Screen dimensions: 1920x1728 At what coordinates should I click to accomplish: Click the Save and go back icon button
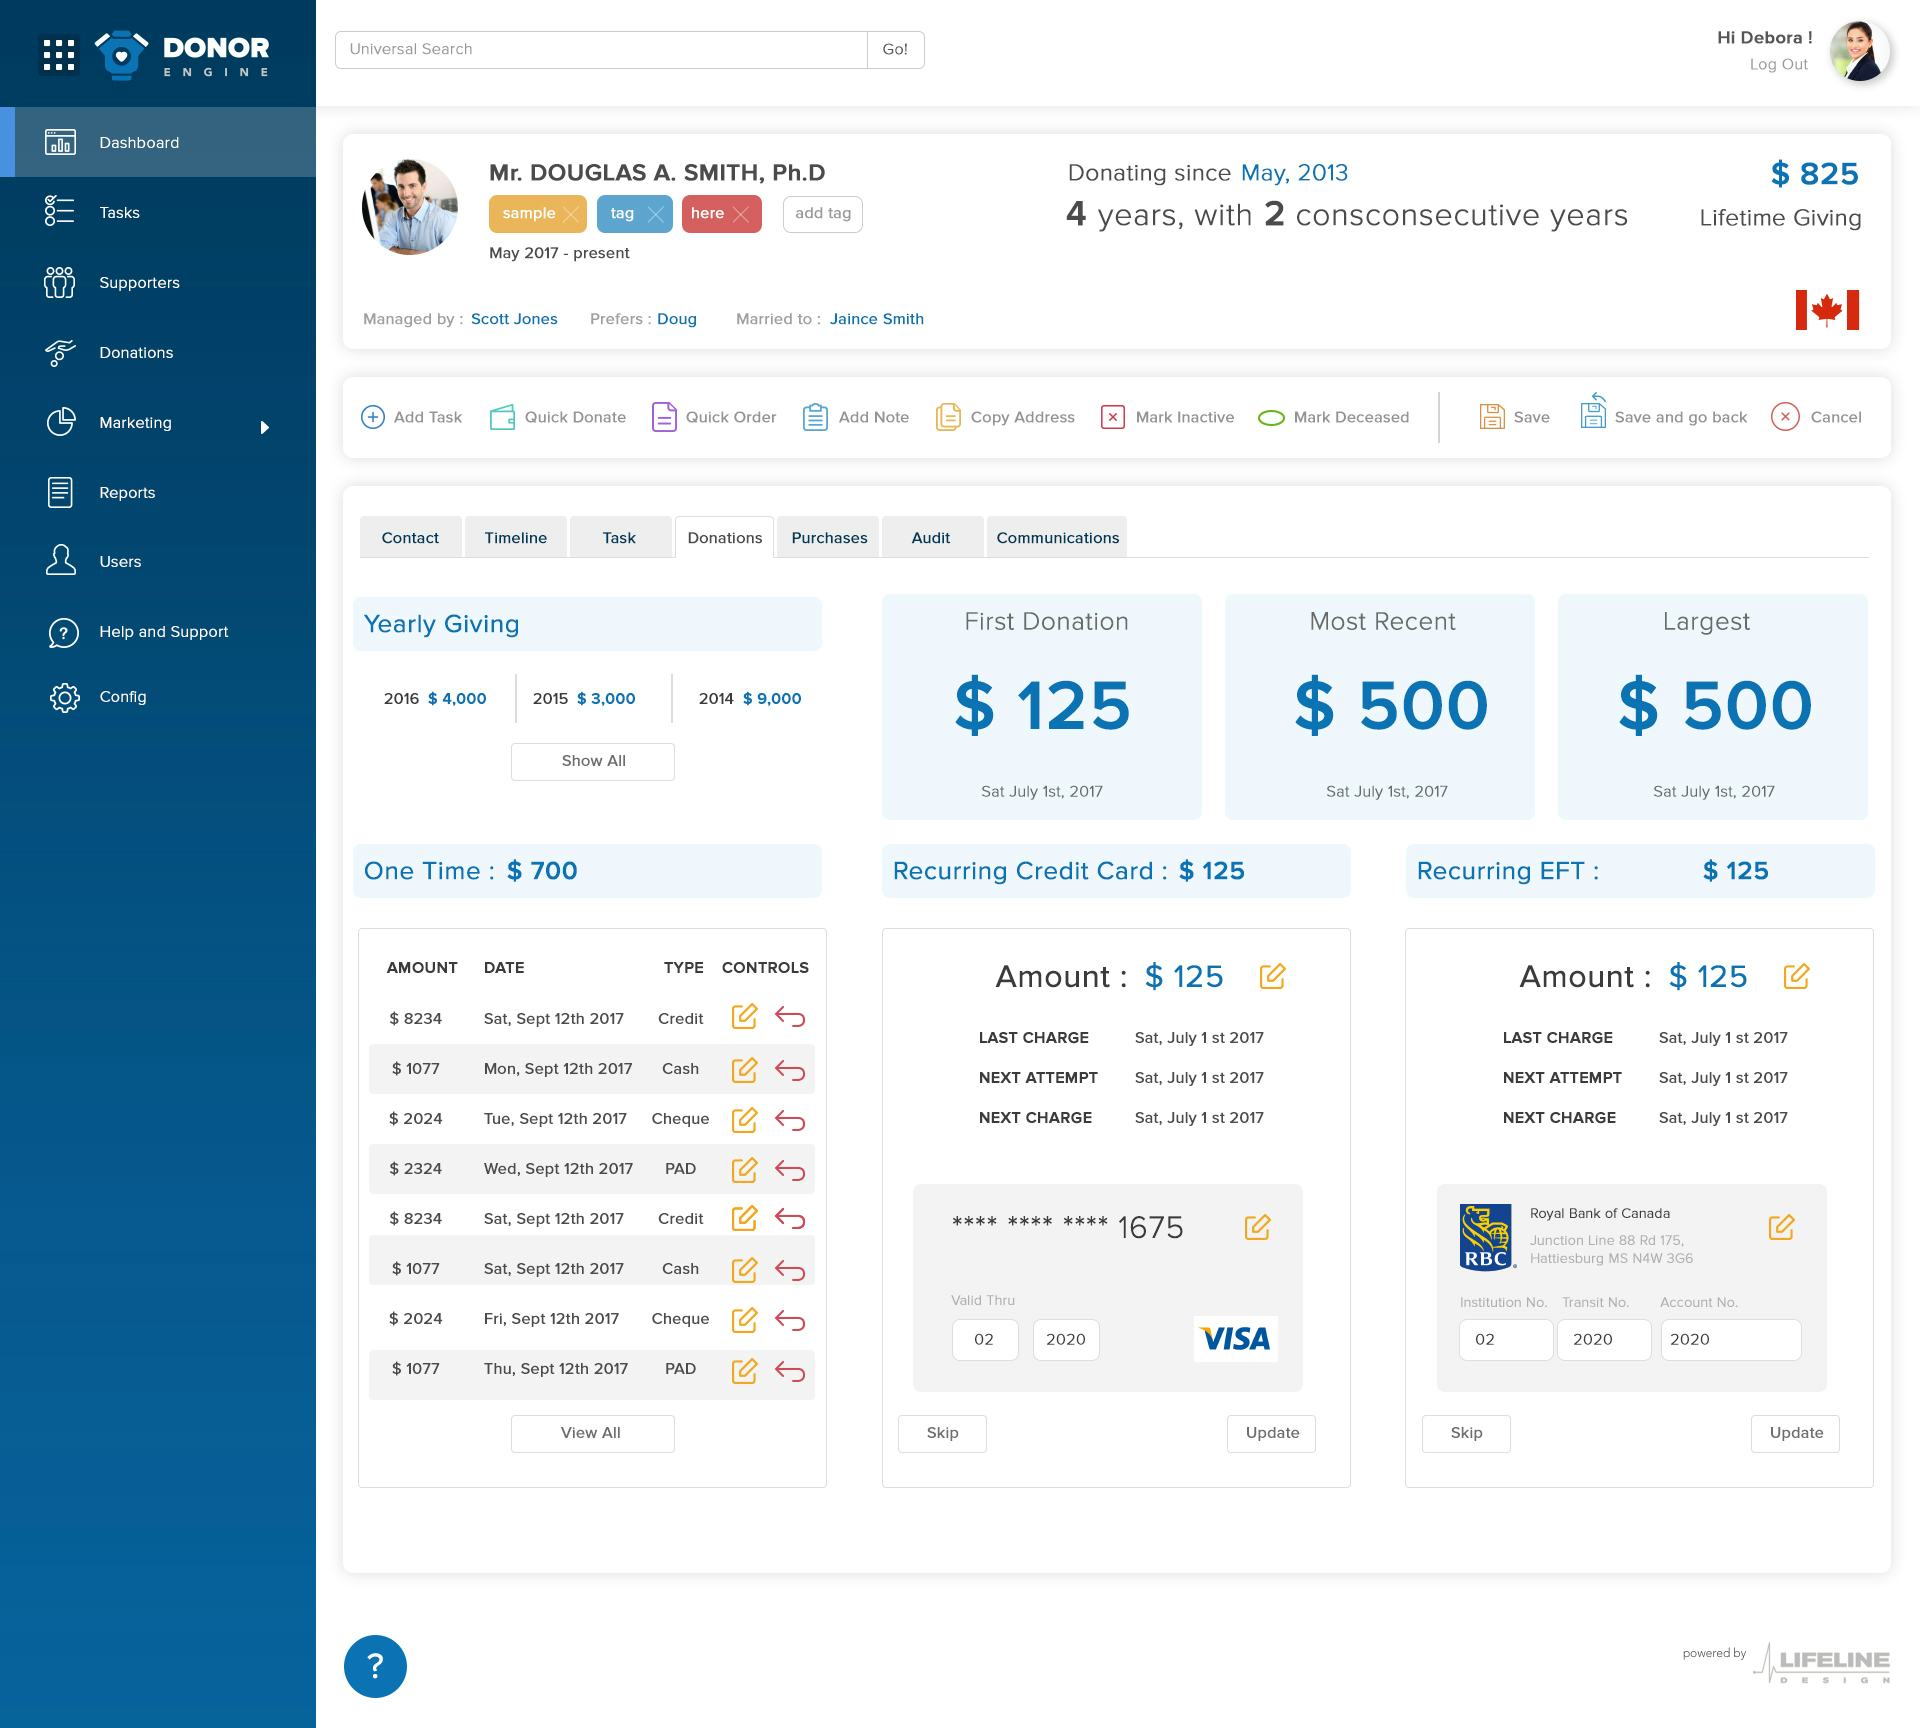coord(1595,415)
